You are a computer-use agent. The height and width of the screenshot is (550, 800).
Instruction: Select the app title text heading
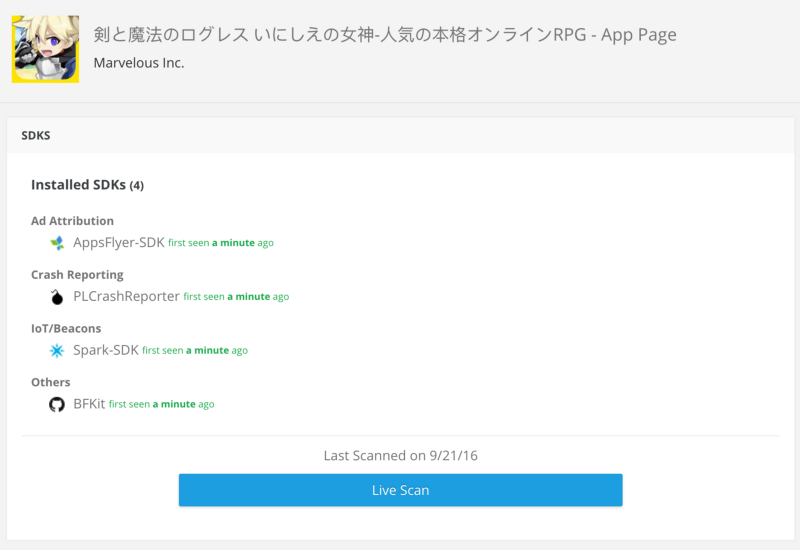(385, 35)
